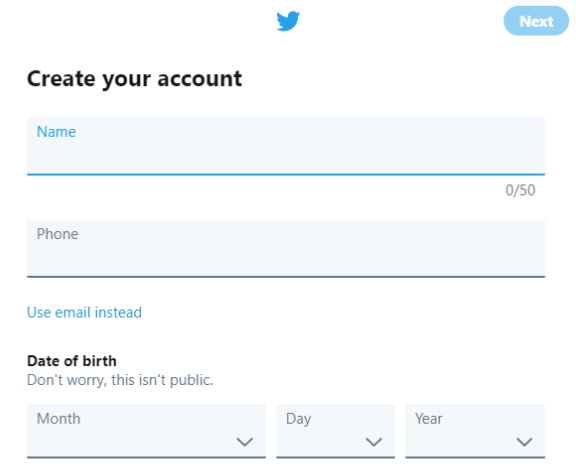Open the Year dropdown
The width and height of the screenshot is (576, 473).
click(475, 431)
